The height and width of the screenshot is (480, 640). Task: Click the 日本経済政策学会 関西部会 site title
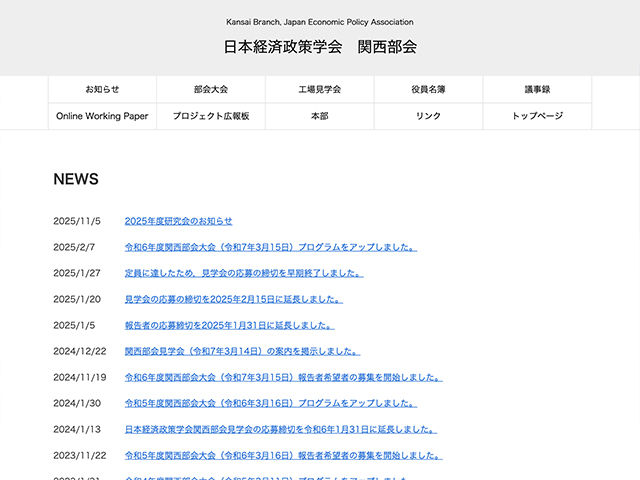tap(320, 47)
